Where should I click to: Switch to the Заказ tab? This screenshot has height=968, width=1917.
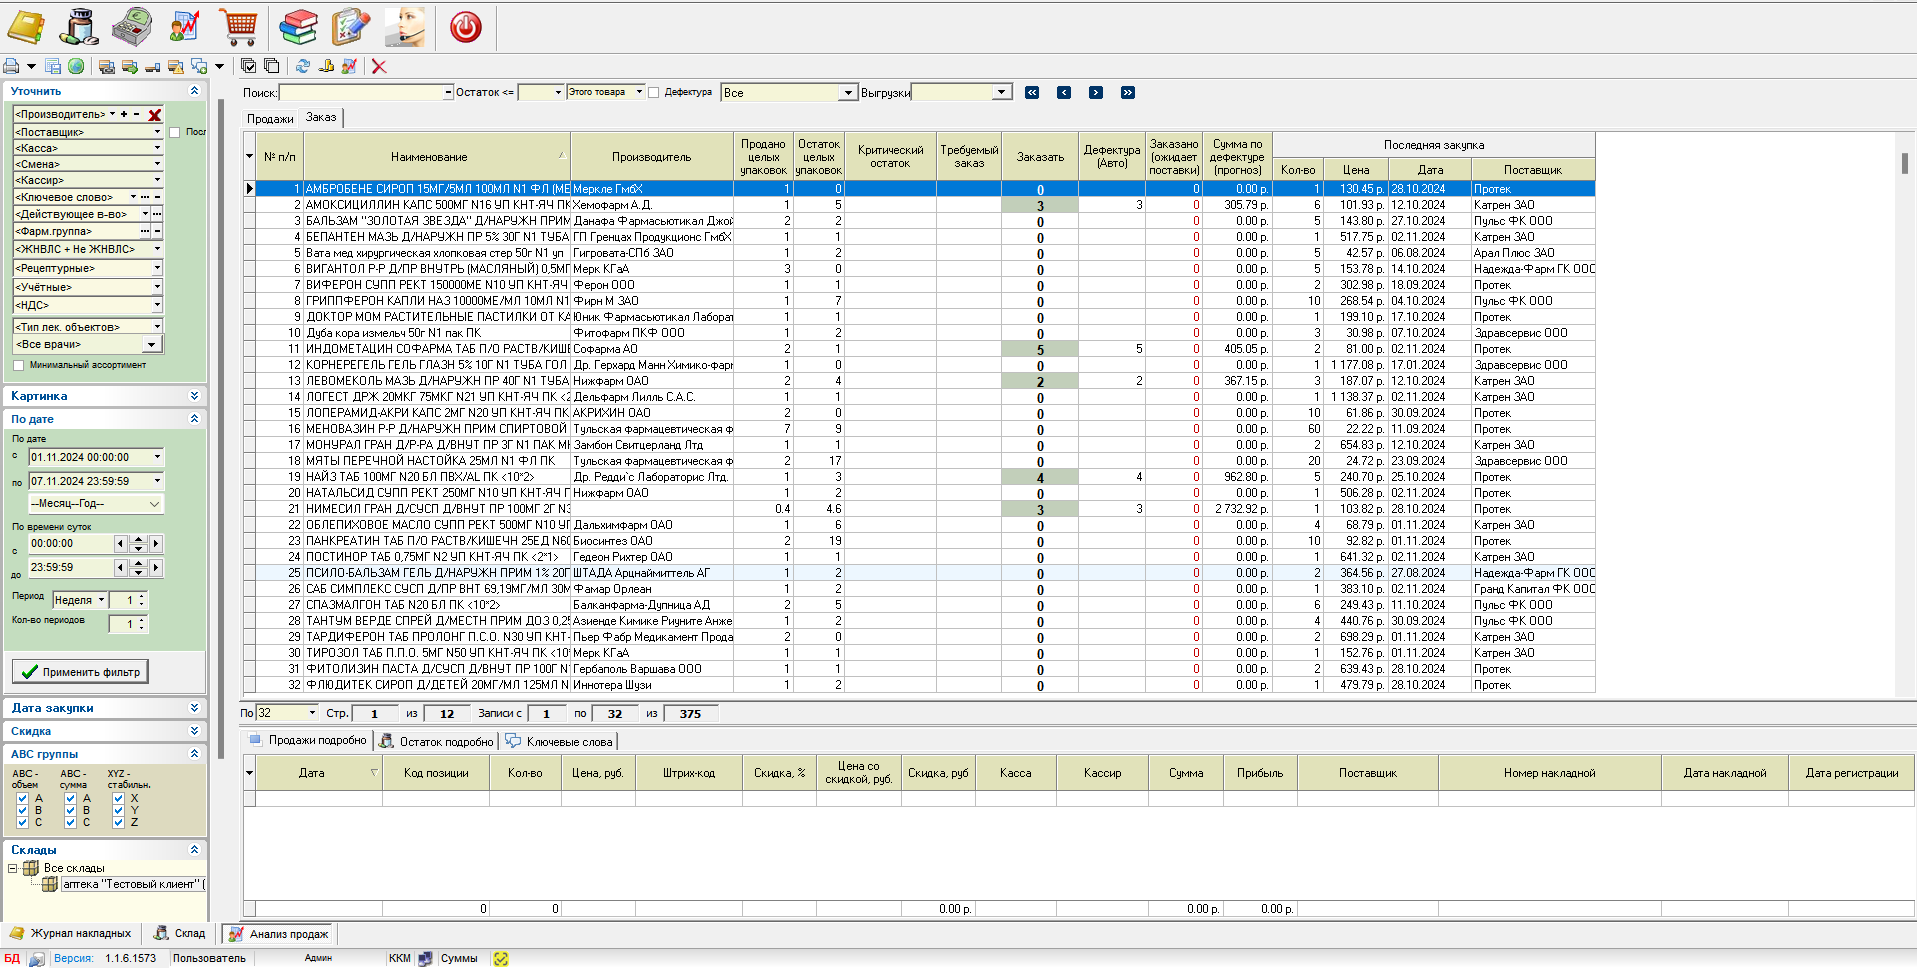click(x=321, y=118)
